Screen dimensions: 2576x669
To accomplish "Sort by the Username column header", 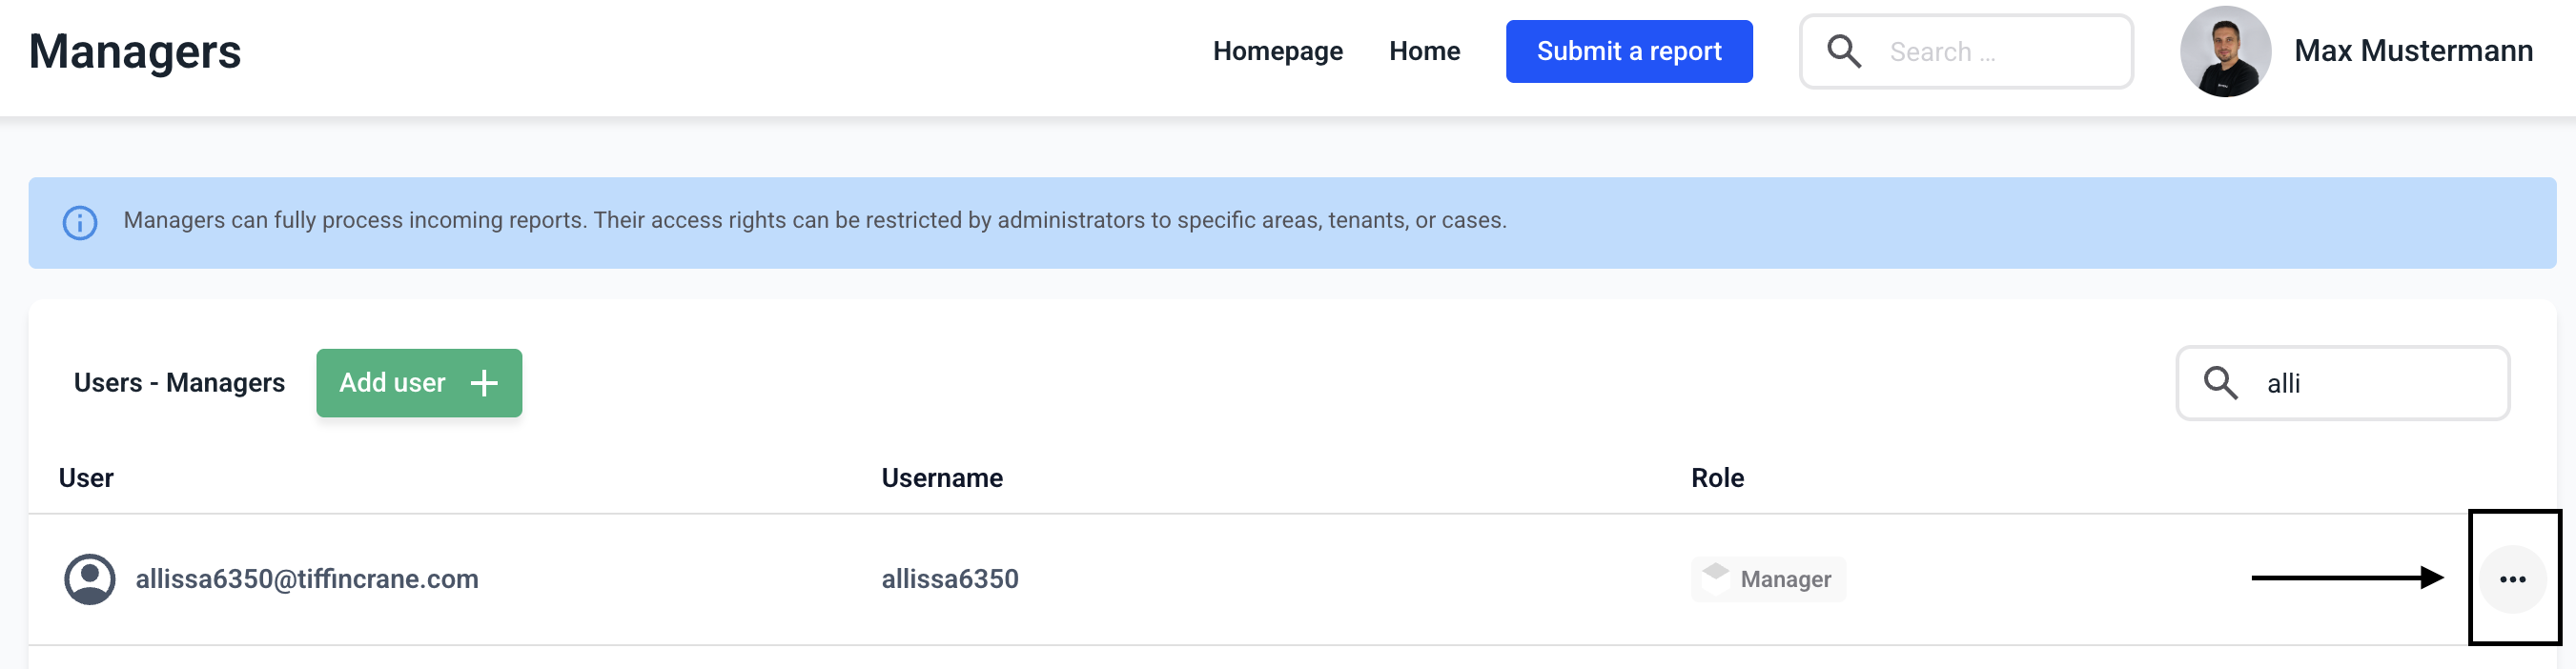I will 942,478.
